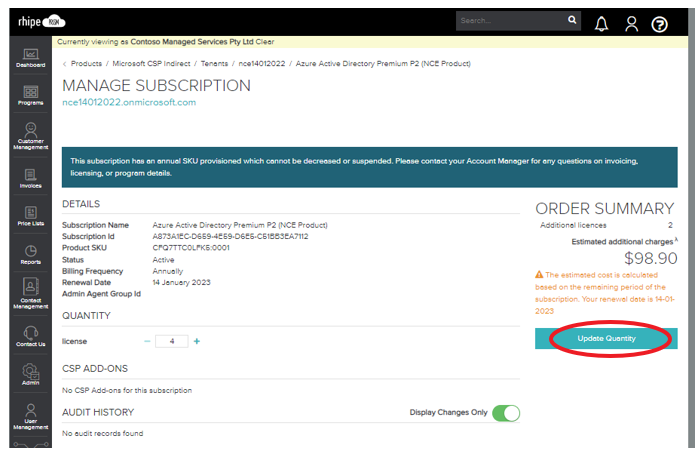Screen dimensions: 698x458
Task: Open notifications bell
Action: (x=601, y=24)
